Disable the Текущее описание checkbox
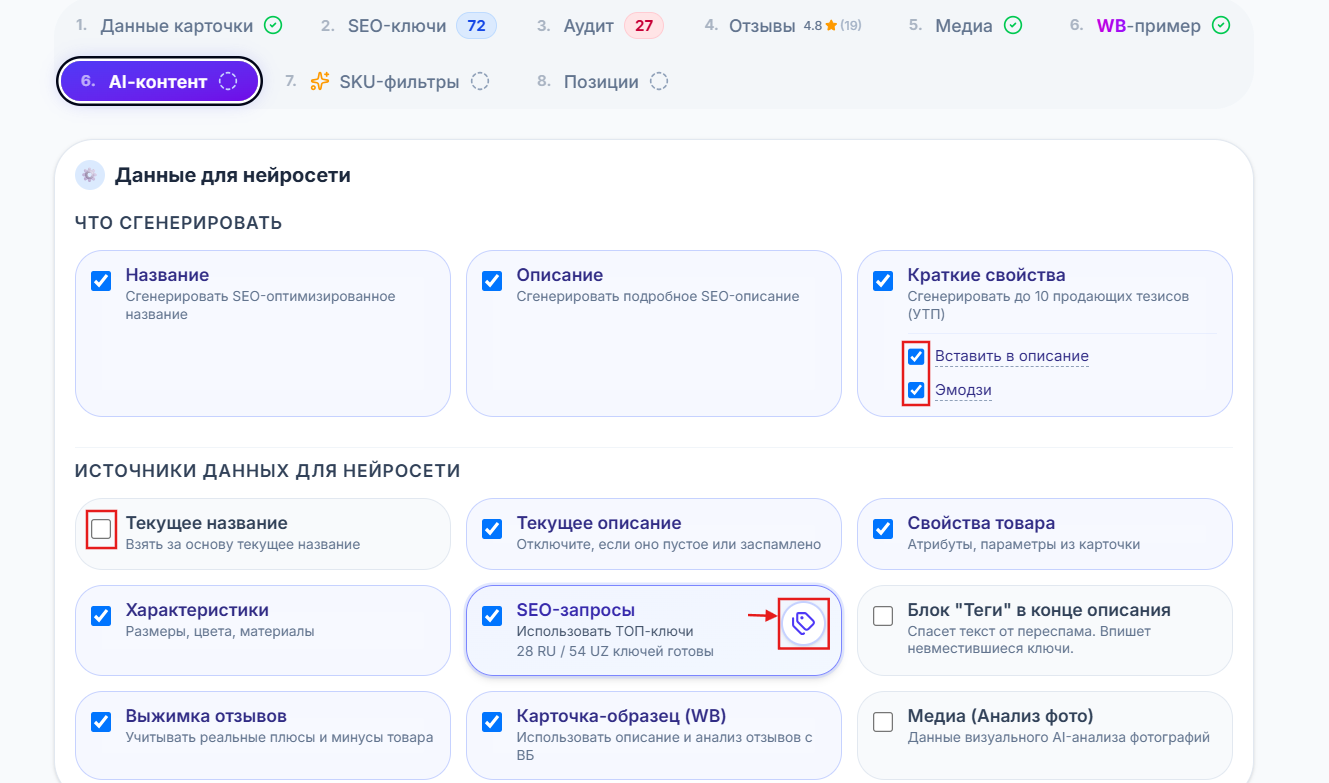1329x783 pixels. point(492,529)
